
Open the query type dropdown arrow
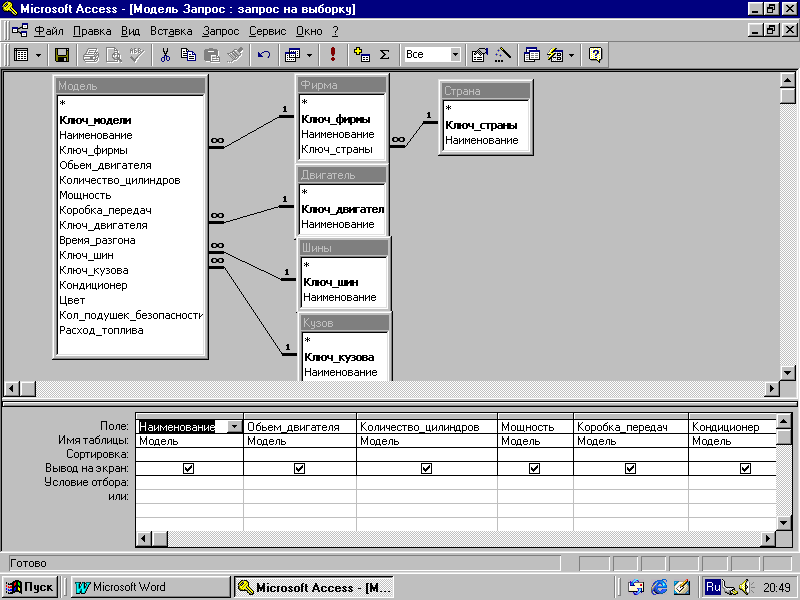coord(310,55)
